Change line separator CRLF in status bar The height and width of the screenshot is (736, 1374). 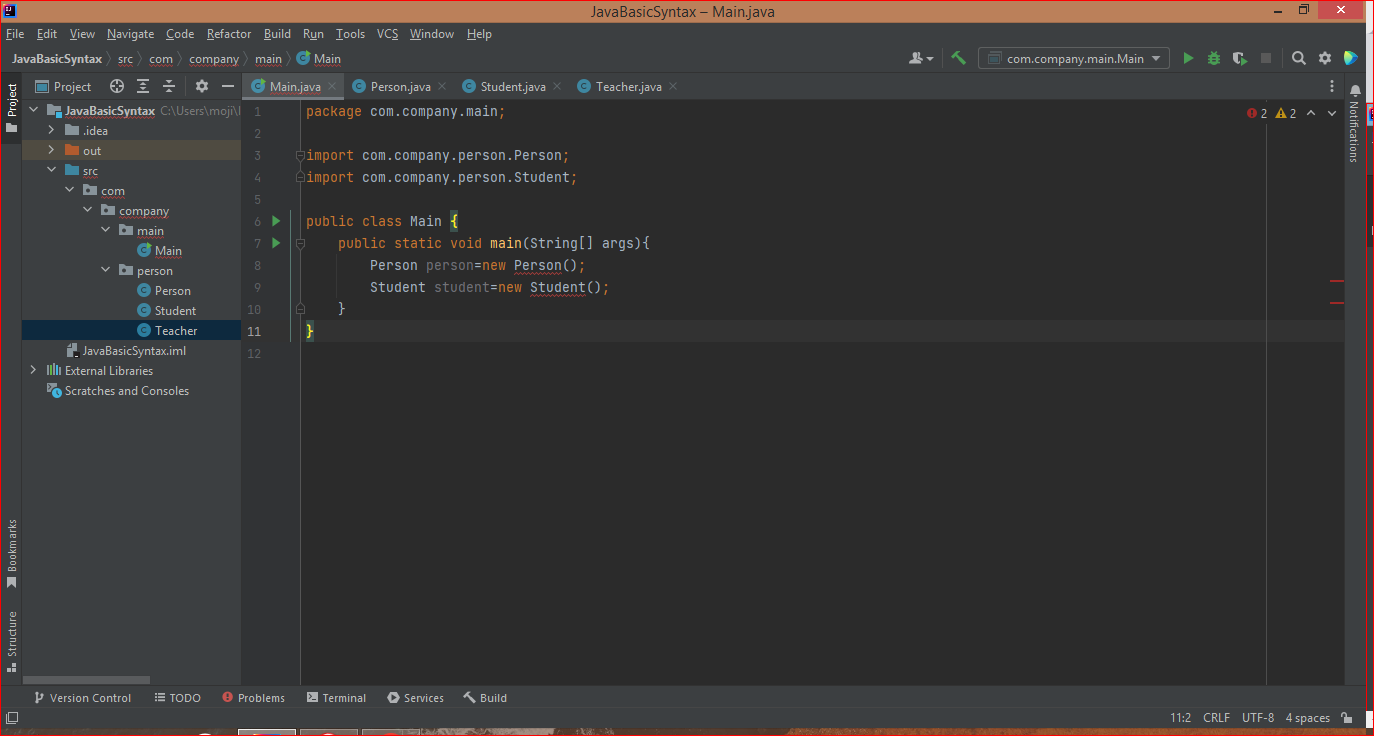[1216, 718]
